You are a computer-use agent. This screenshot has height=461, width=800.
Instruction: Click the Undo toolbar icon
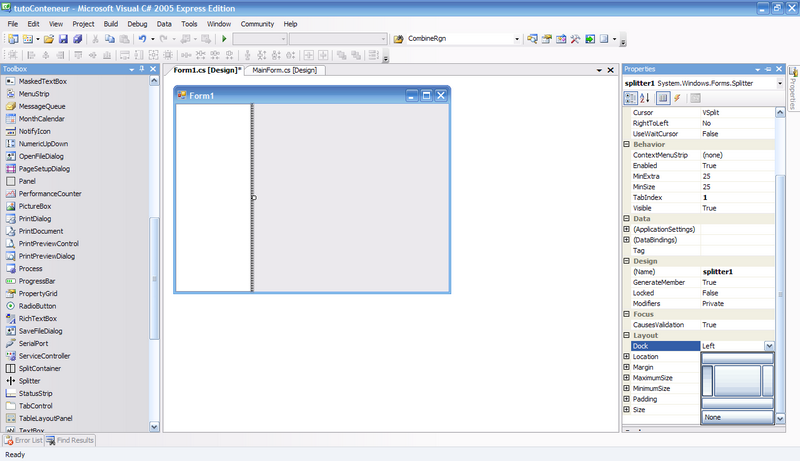[x=143, y=39]
